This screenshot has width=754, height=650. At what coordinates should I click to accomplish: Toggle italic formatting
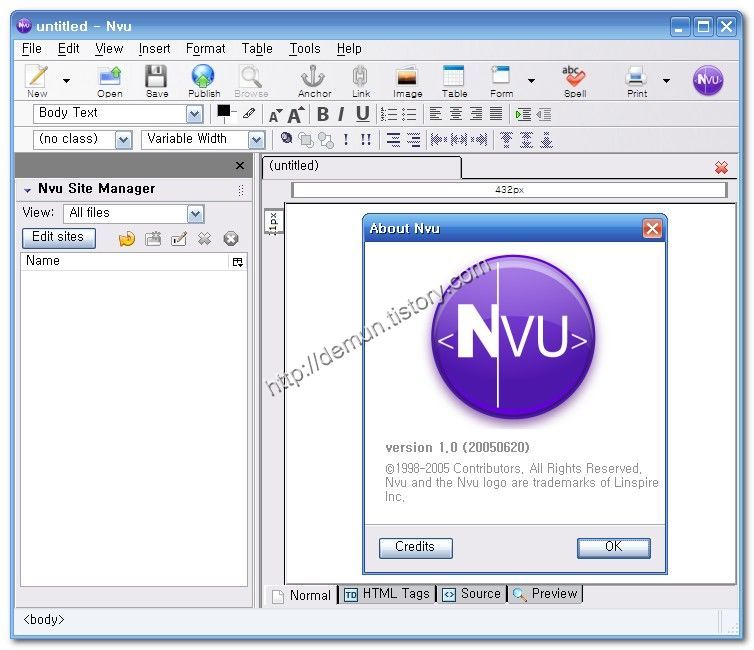pos(341,114)
